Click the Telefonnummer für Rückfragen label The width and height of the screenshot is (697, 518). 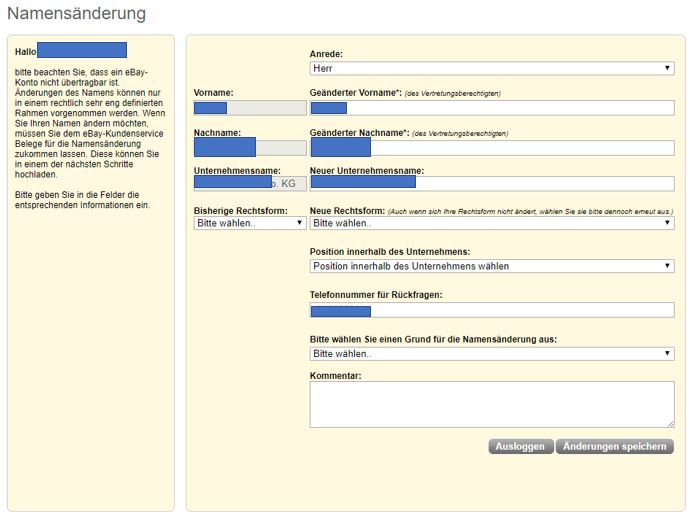[x=376, y=295]
